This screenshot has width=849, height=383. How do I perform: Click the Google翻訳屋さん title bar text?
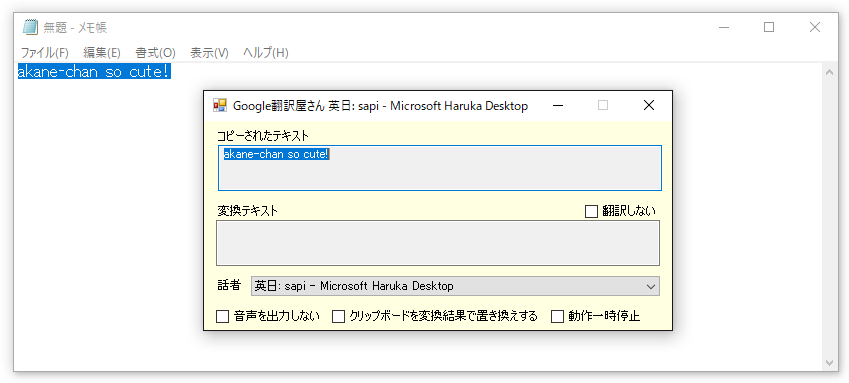[x=380, y=106]
